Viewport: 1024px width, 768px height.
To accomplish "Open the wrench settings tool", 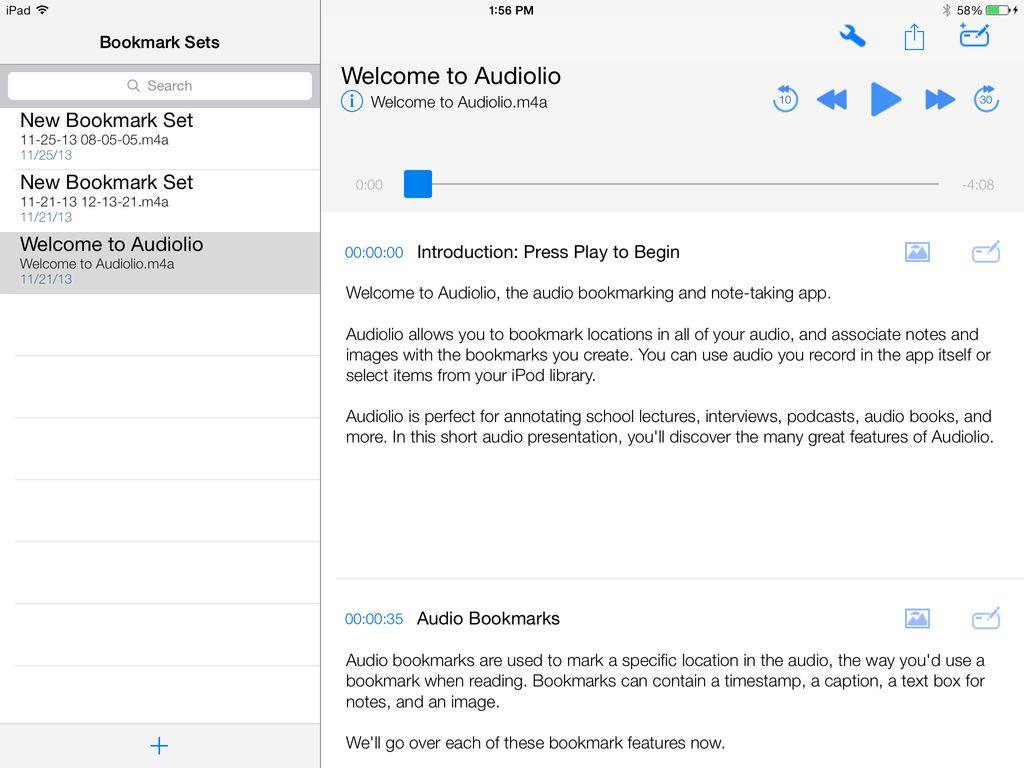I will coord(852,36).
